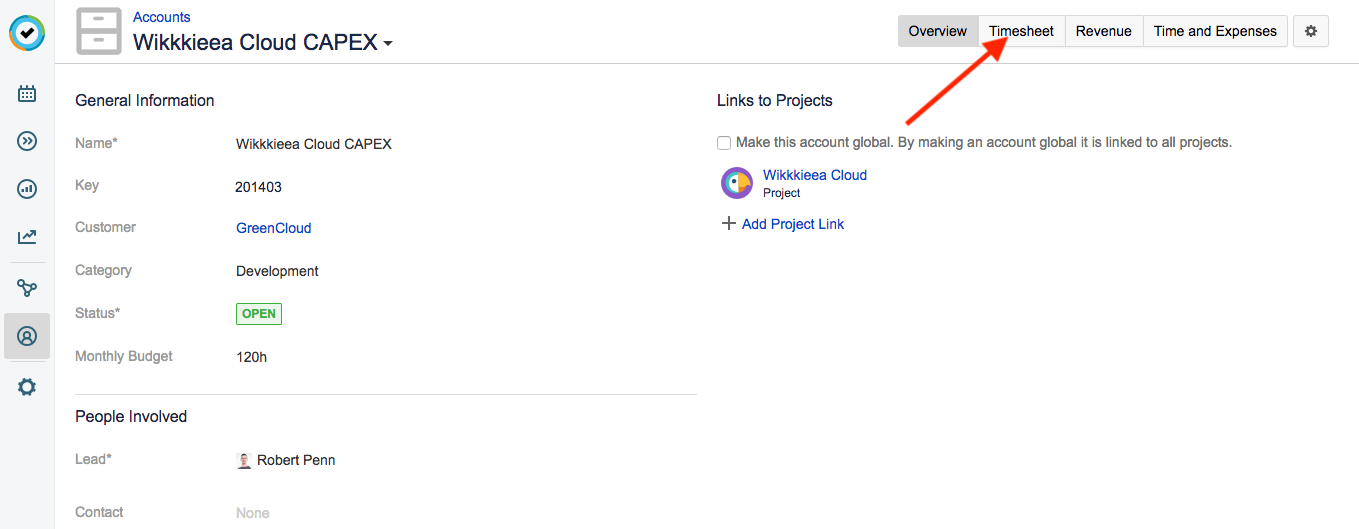The width and height of the screenshot is (1359, 529).
Task: Open the calendar icon in sidebar
Action: click(27, 94)
